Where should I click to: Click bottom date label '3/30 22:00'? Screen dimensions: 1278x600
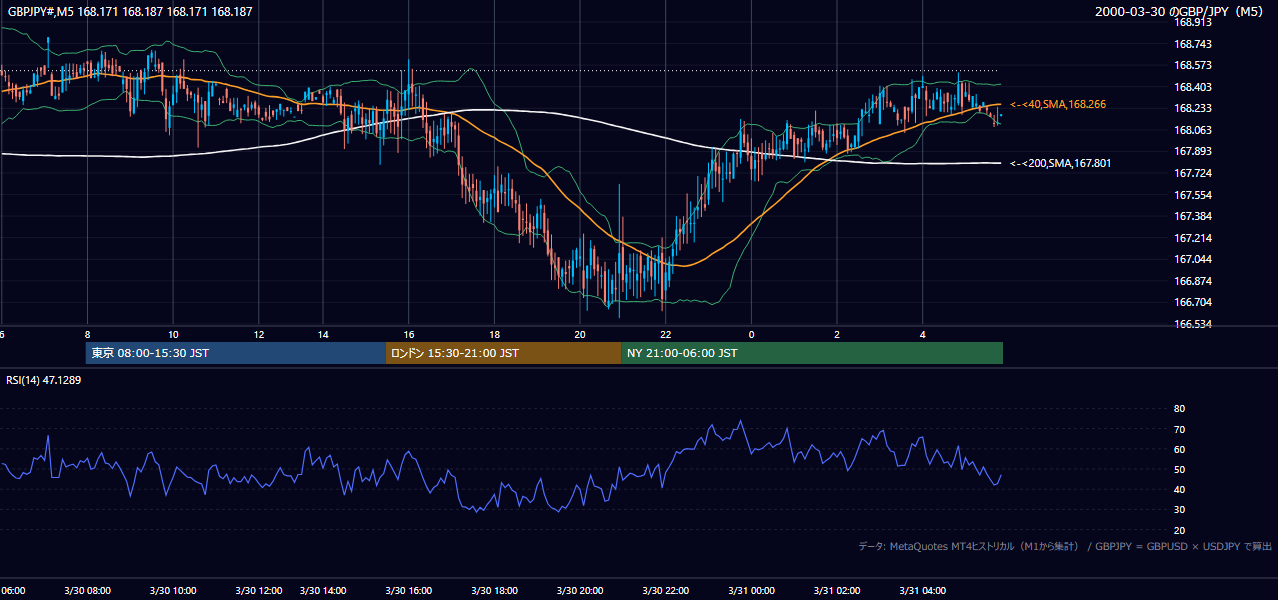pyautogui.click(x=665, y=591)
